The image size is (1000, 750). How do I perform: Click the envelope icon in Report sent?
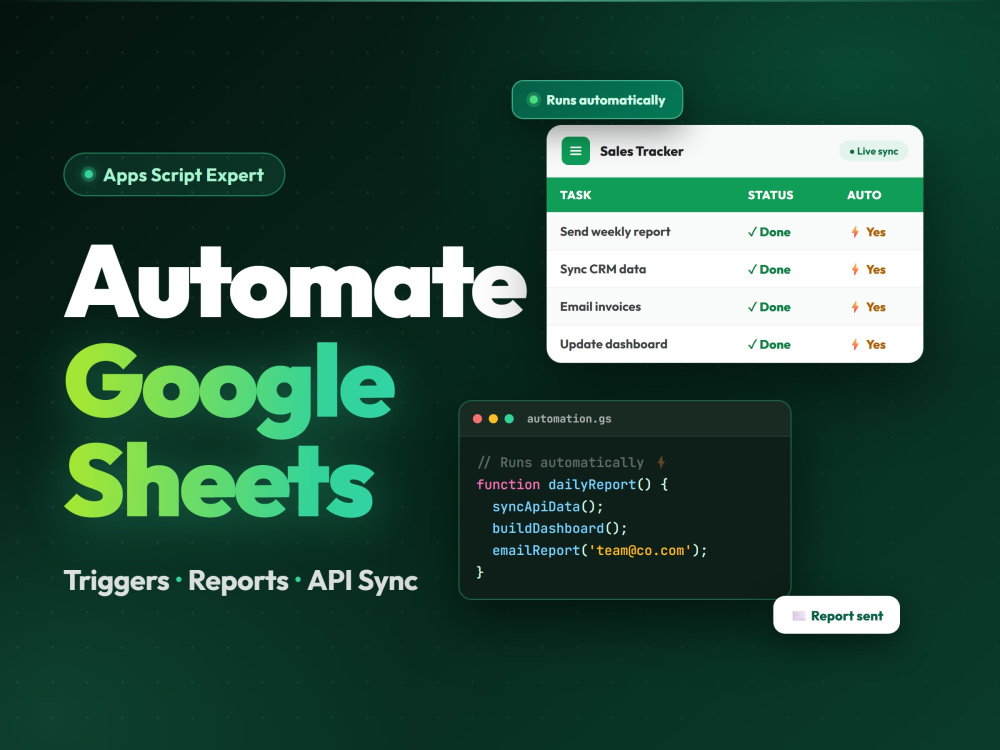[x=798, y=615]
